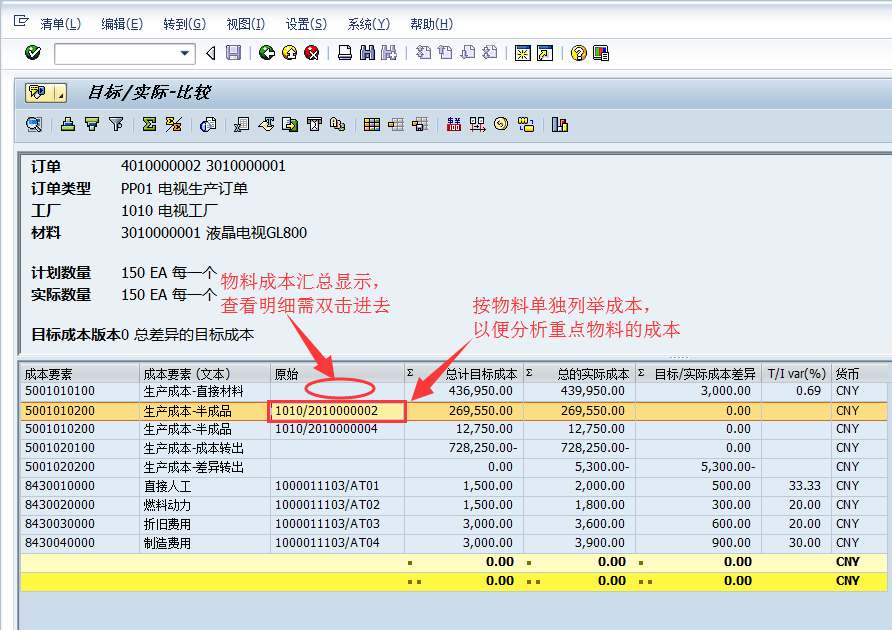Click the T/I var(%) column header
The width and height of the screenshot is (892, 630).
796,374
